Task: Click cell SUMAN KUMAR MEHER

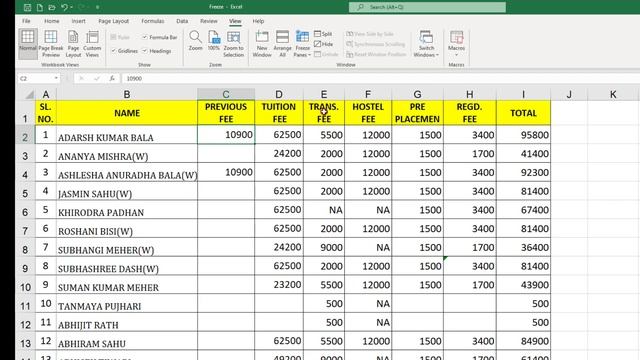Action: tap(127, 285)
